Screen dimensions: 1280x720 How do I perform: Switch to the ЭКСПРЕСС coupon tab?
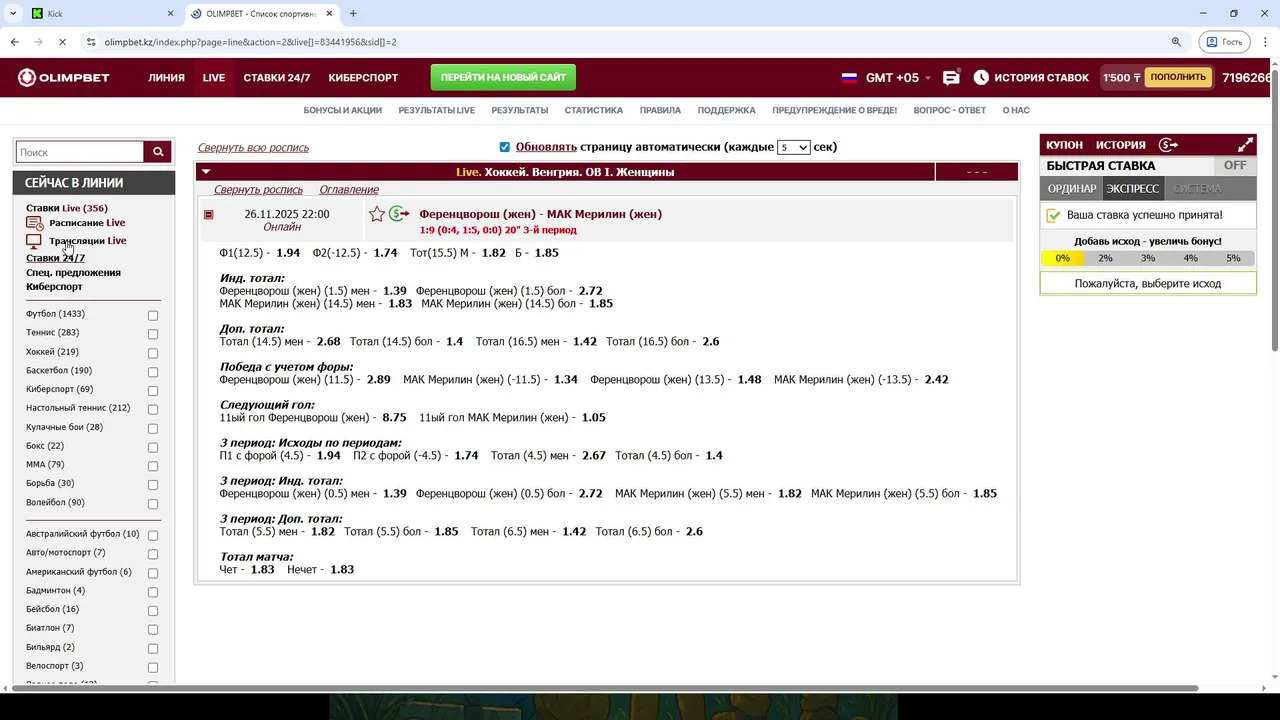pos(1132,188)
